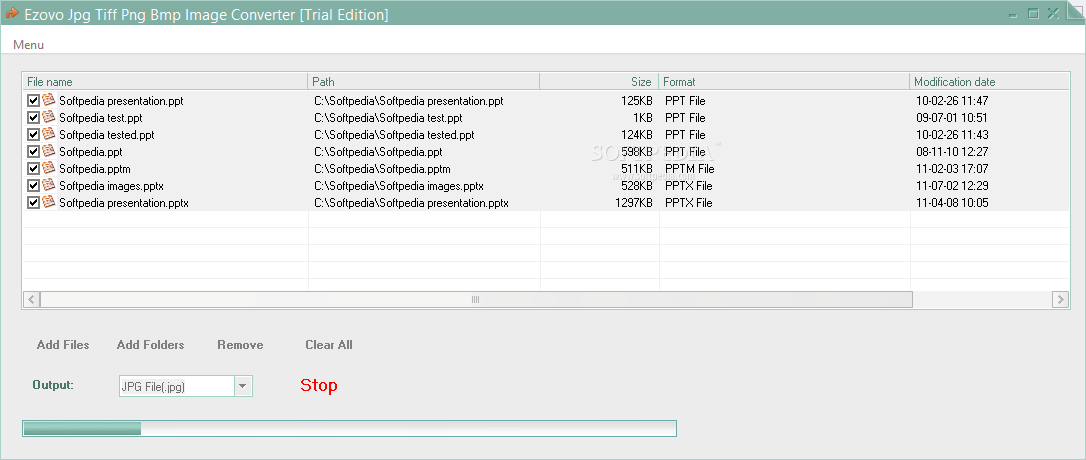Select the path C:\Softpedia\Softpedia test.ppt
The image size is (1086, 460).
point(388,118)
